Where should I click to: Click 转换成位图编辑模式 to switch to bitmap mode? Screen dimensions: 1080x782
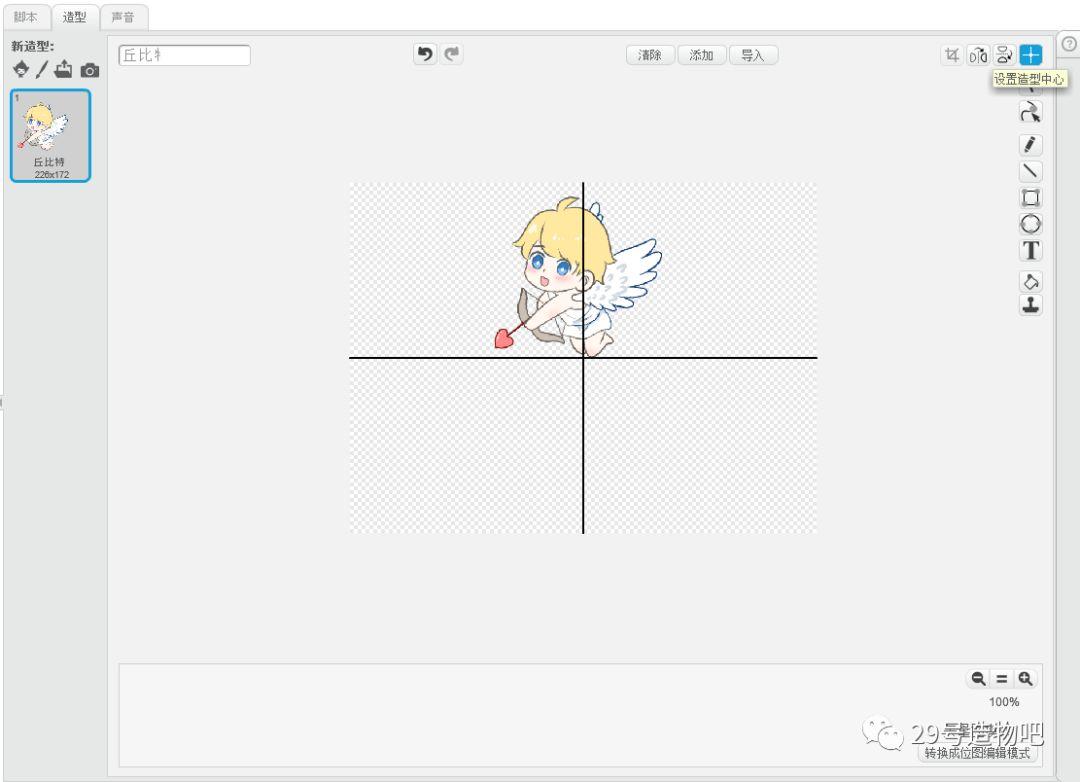(977, 753)
